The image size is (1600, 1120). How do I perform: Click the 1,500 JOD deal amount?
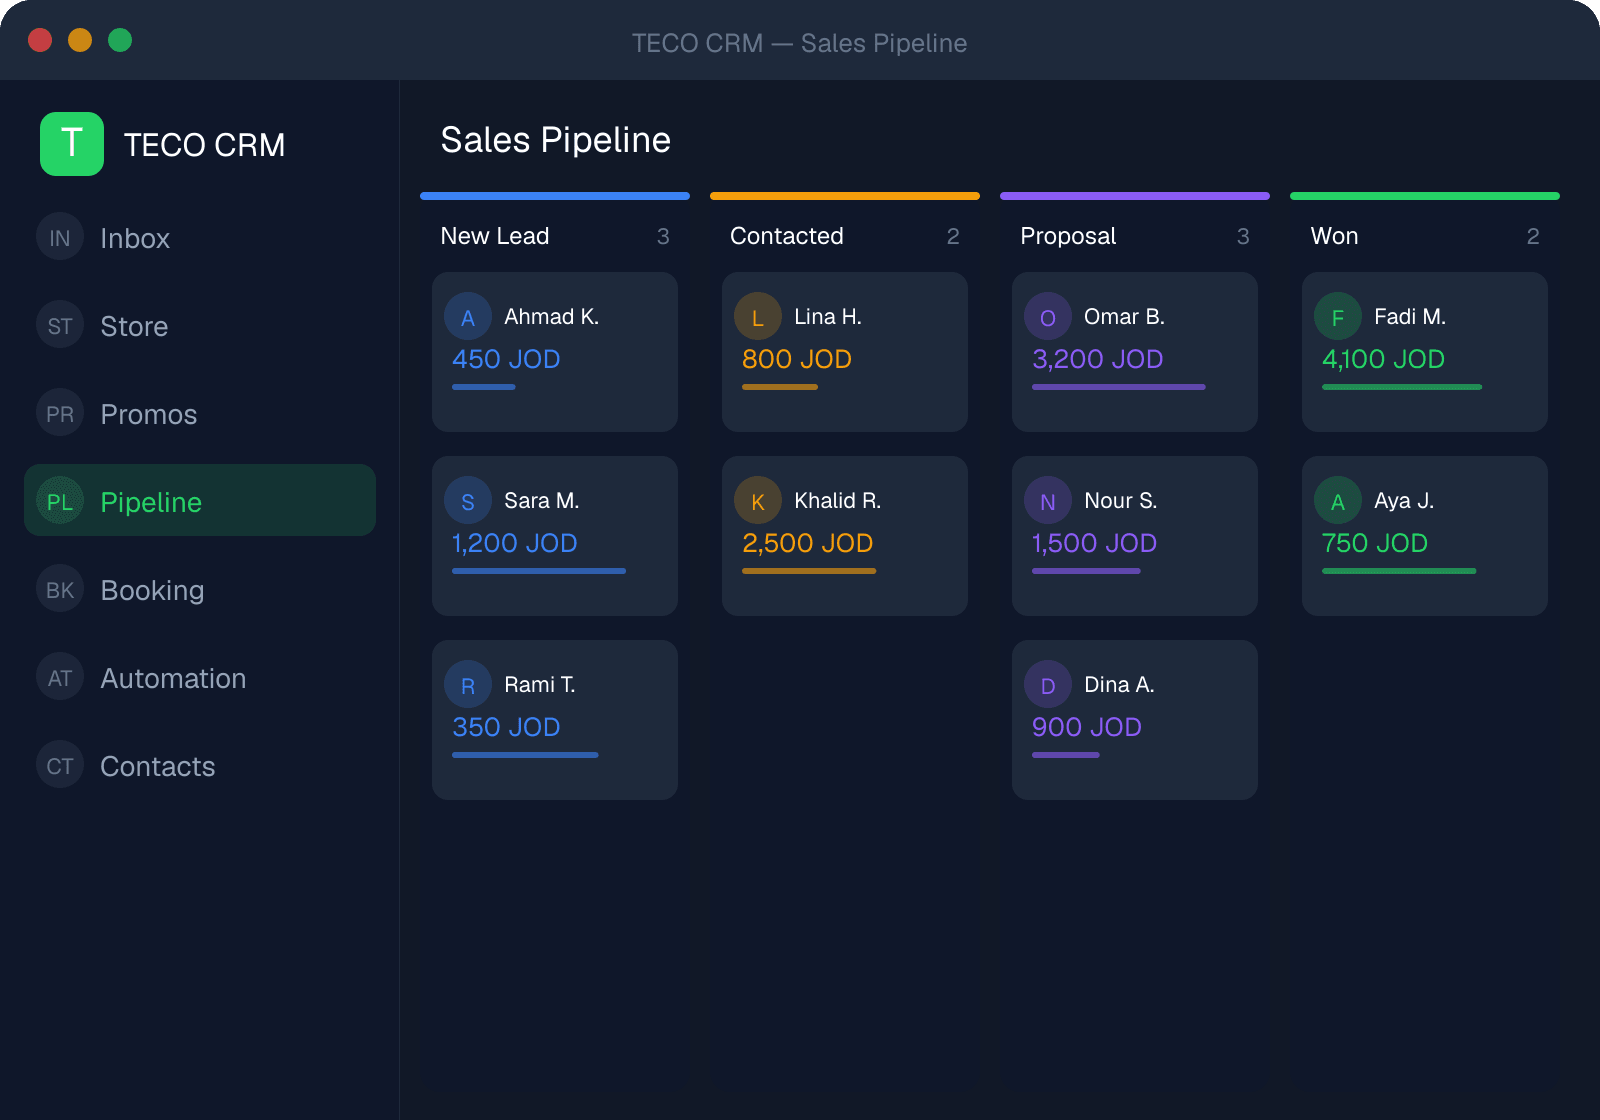pos(1094,543)
